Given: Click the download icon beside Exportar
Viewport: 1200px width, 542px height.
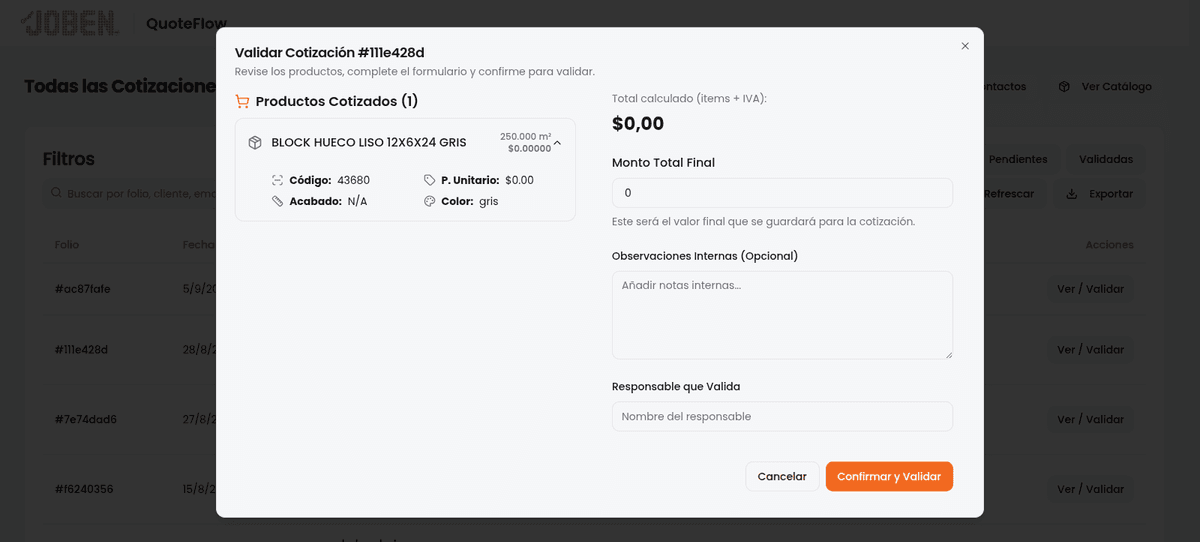Looking at the screenshot, I should 1072,194.
